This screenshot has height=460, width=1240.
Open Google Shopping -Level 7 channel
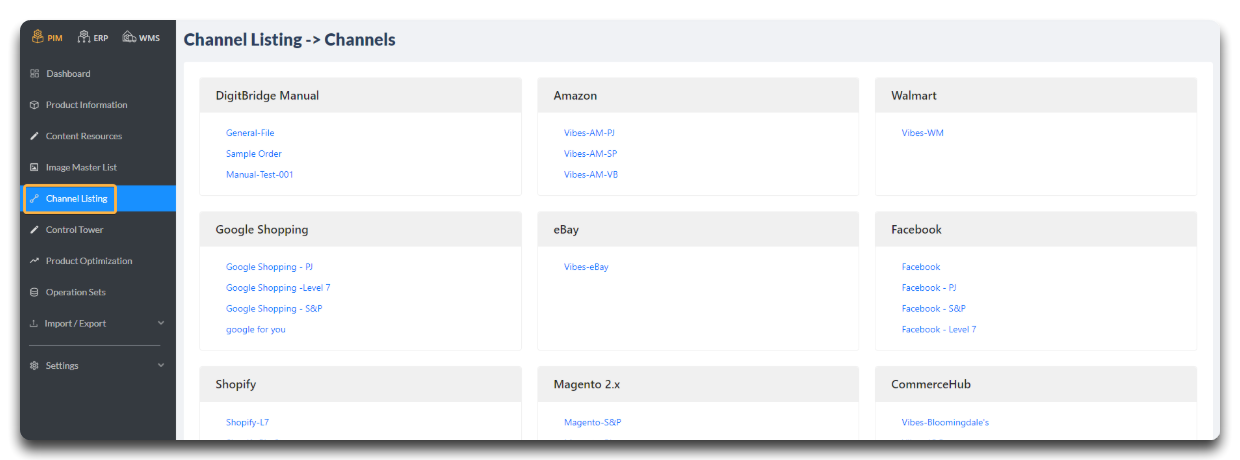coord(278,288)
